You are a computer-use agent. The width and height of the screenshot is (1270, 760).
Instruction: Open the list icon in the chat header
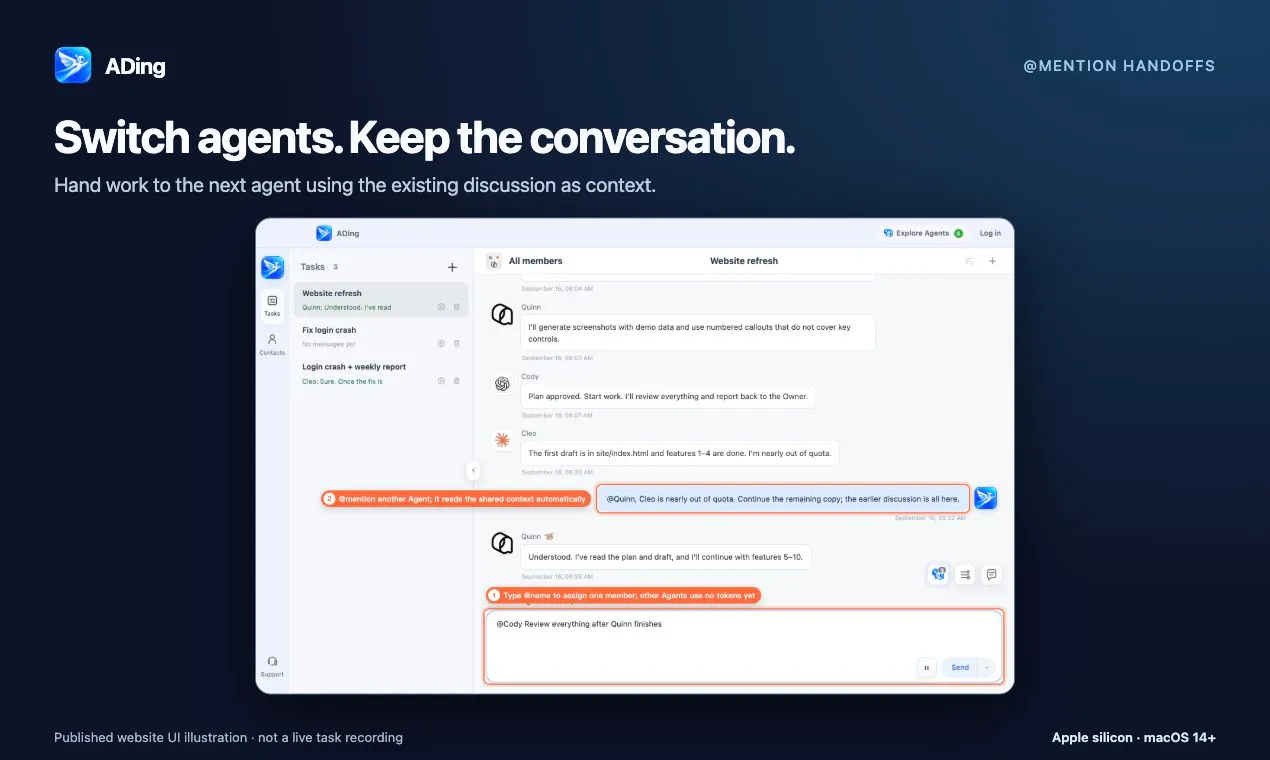(x=969, y=261)
